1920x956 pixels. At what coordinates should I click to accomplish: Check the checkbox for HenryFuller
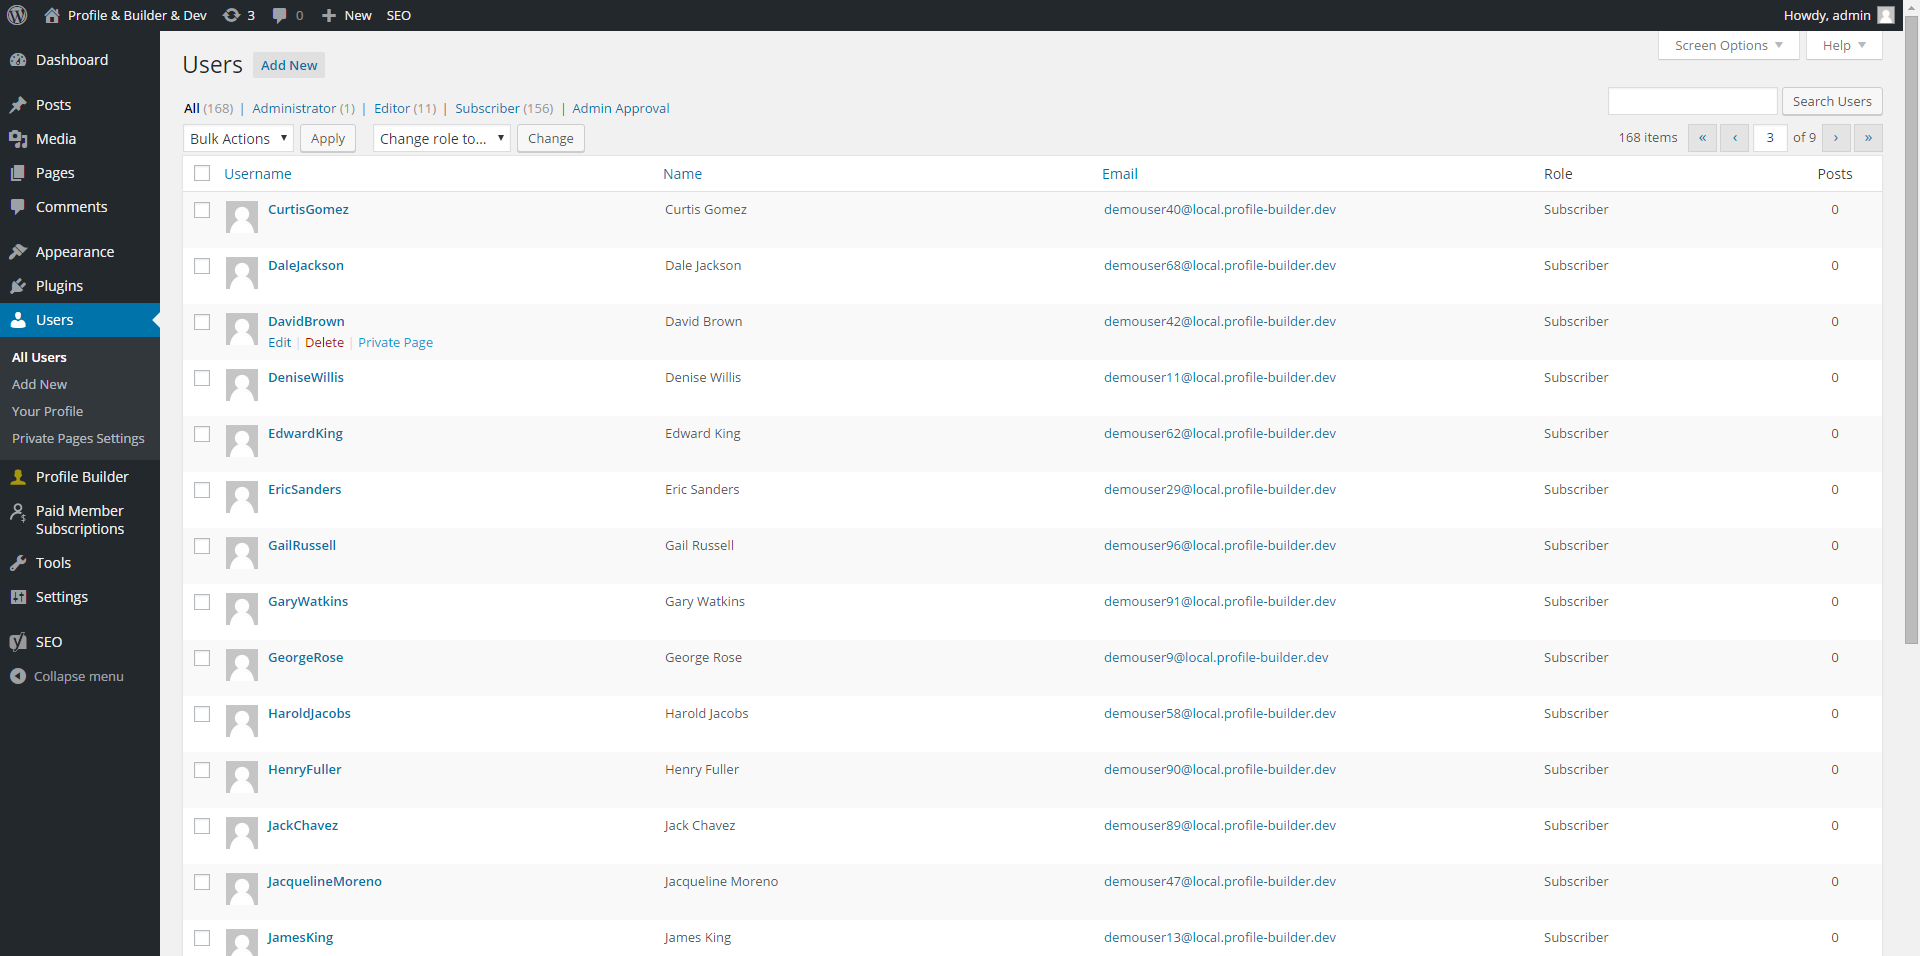click(202, 771)
